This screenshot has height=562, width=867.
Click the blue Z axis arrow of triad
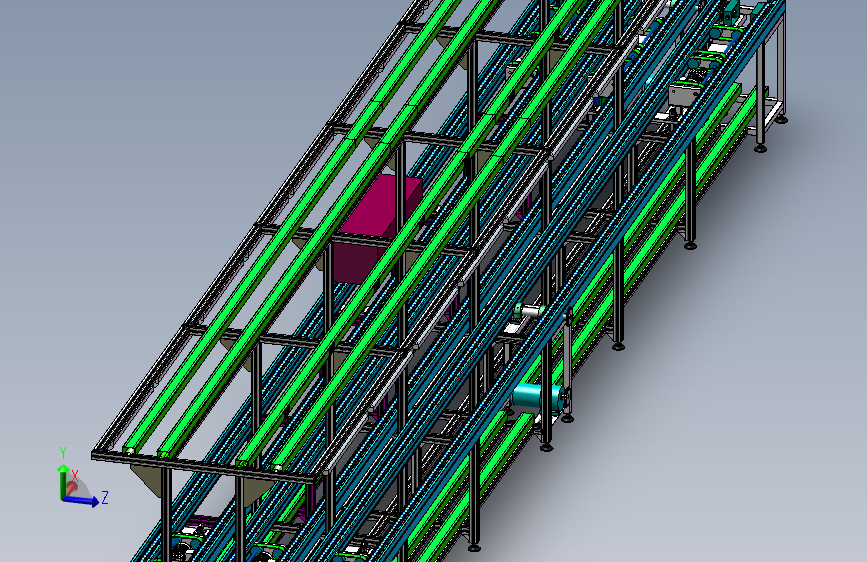82,501
